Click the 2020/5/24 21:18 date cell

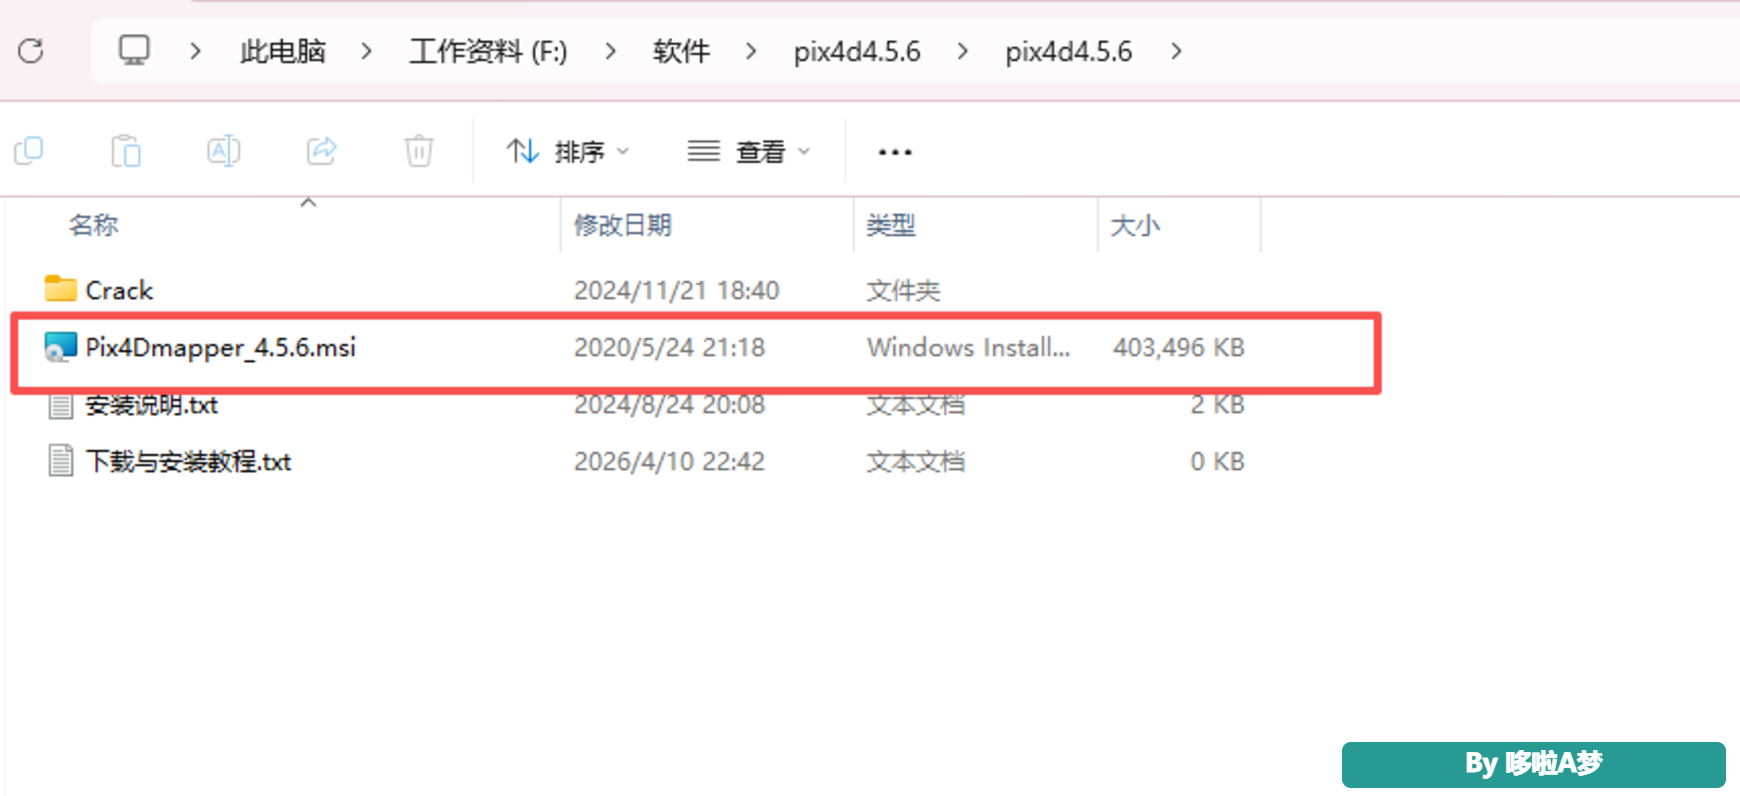(669, 347)
